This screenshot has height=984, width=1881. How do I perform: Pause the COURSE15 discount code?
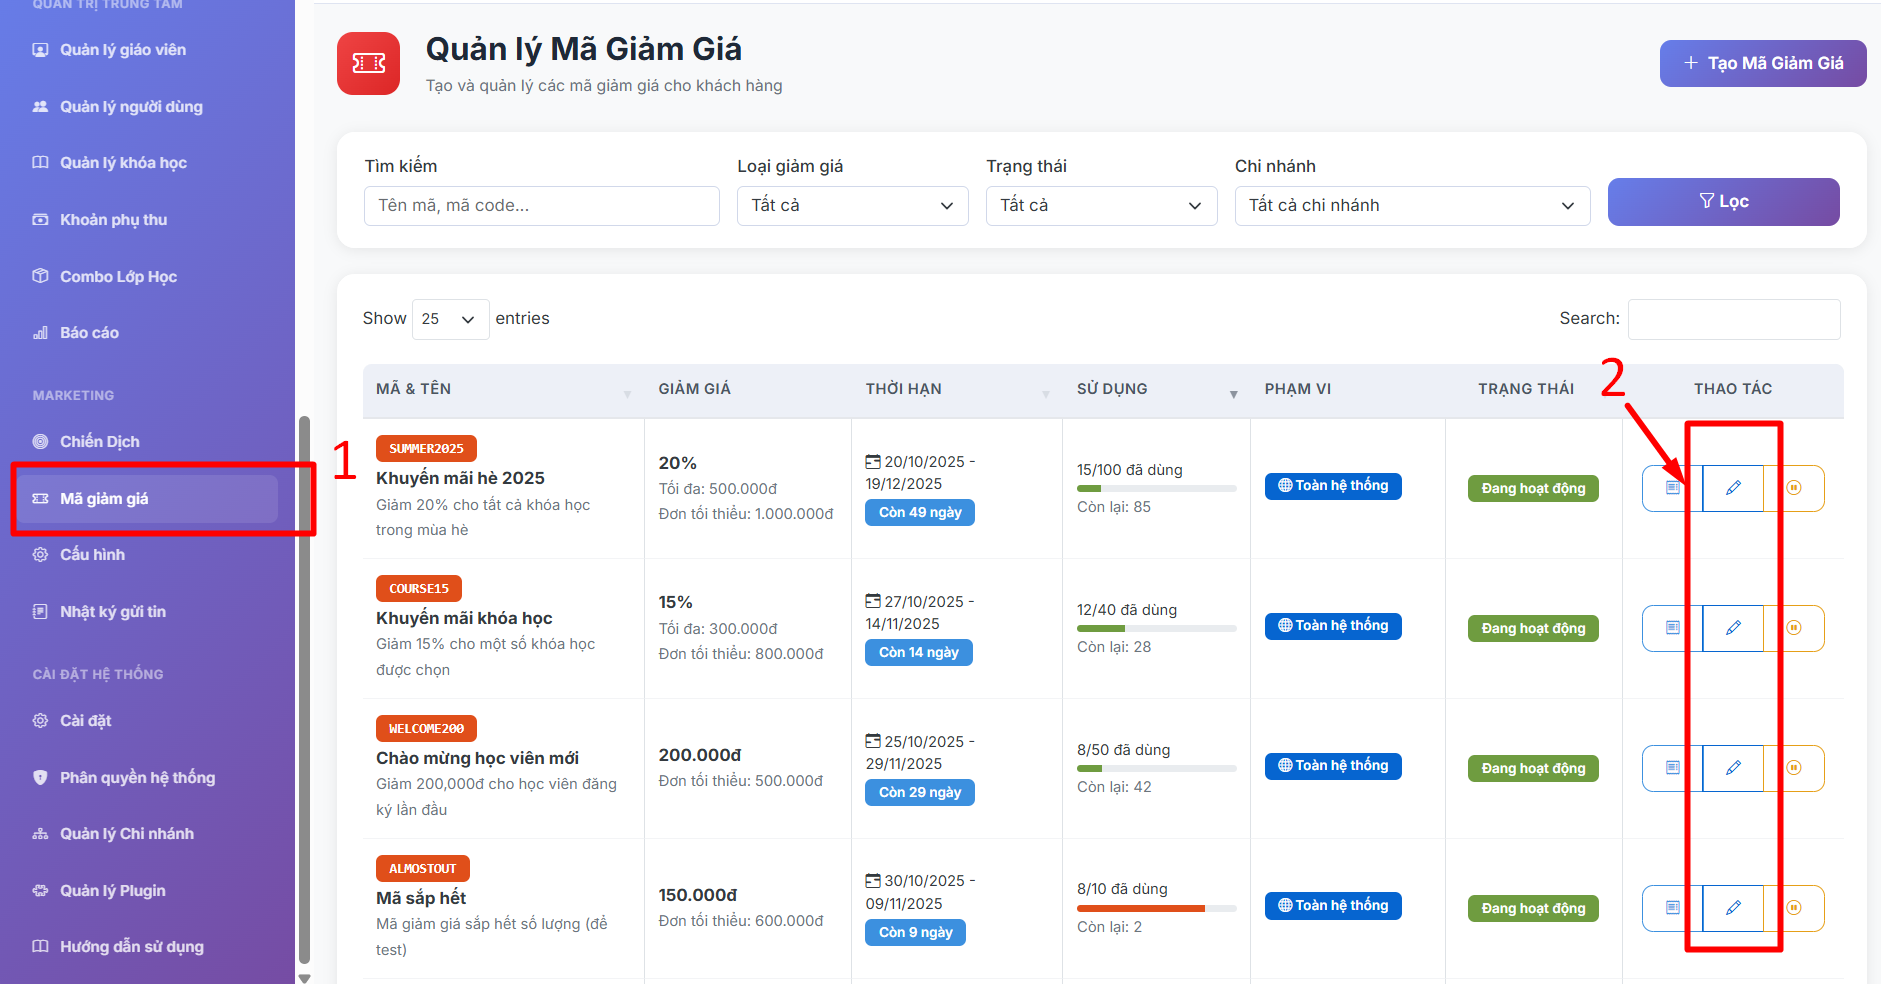pos(1794,628)
